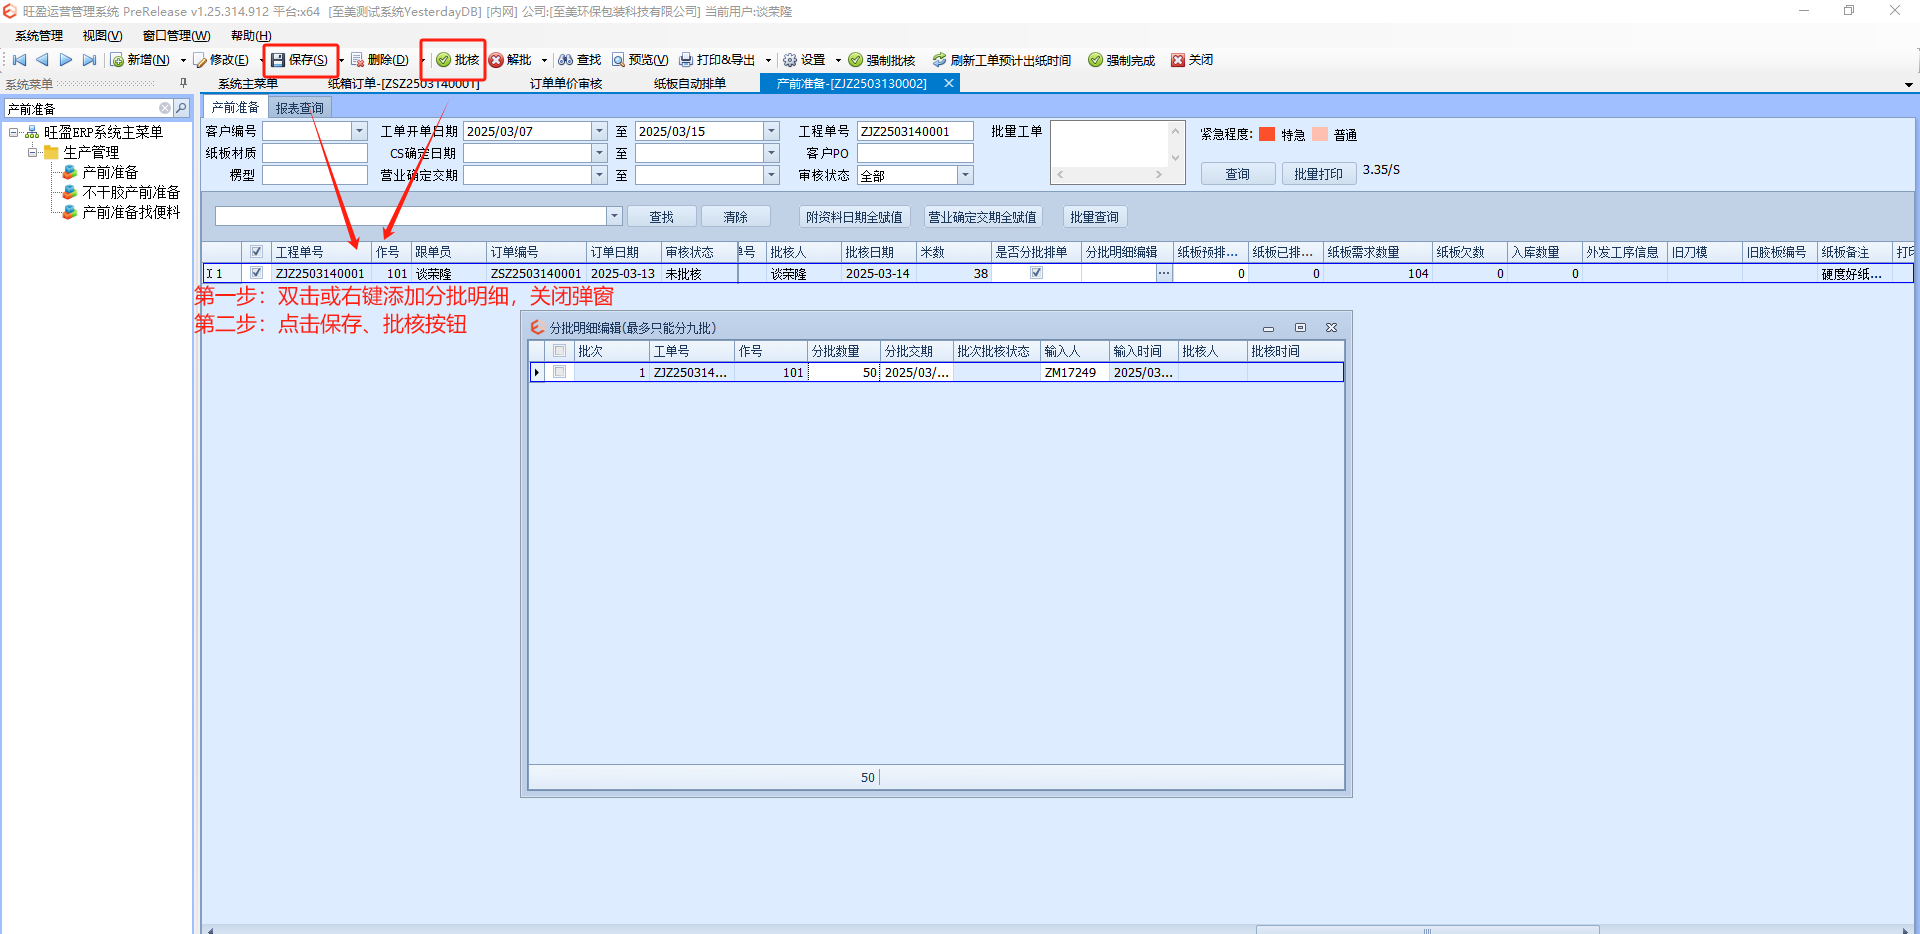
Task: Open 预览(V) print preview
Action: point(641,60)
